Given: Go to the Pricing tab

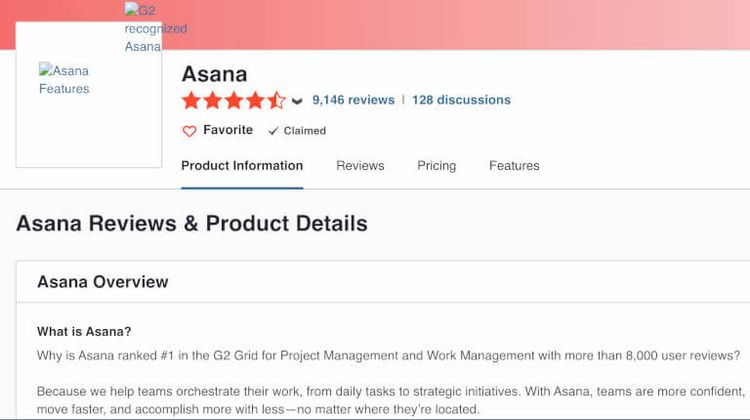Looking at the screenshot, I should [x=436, y=166].
